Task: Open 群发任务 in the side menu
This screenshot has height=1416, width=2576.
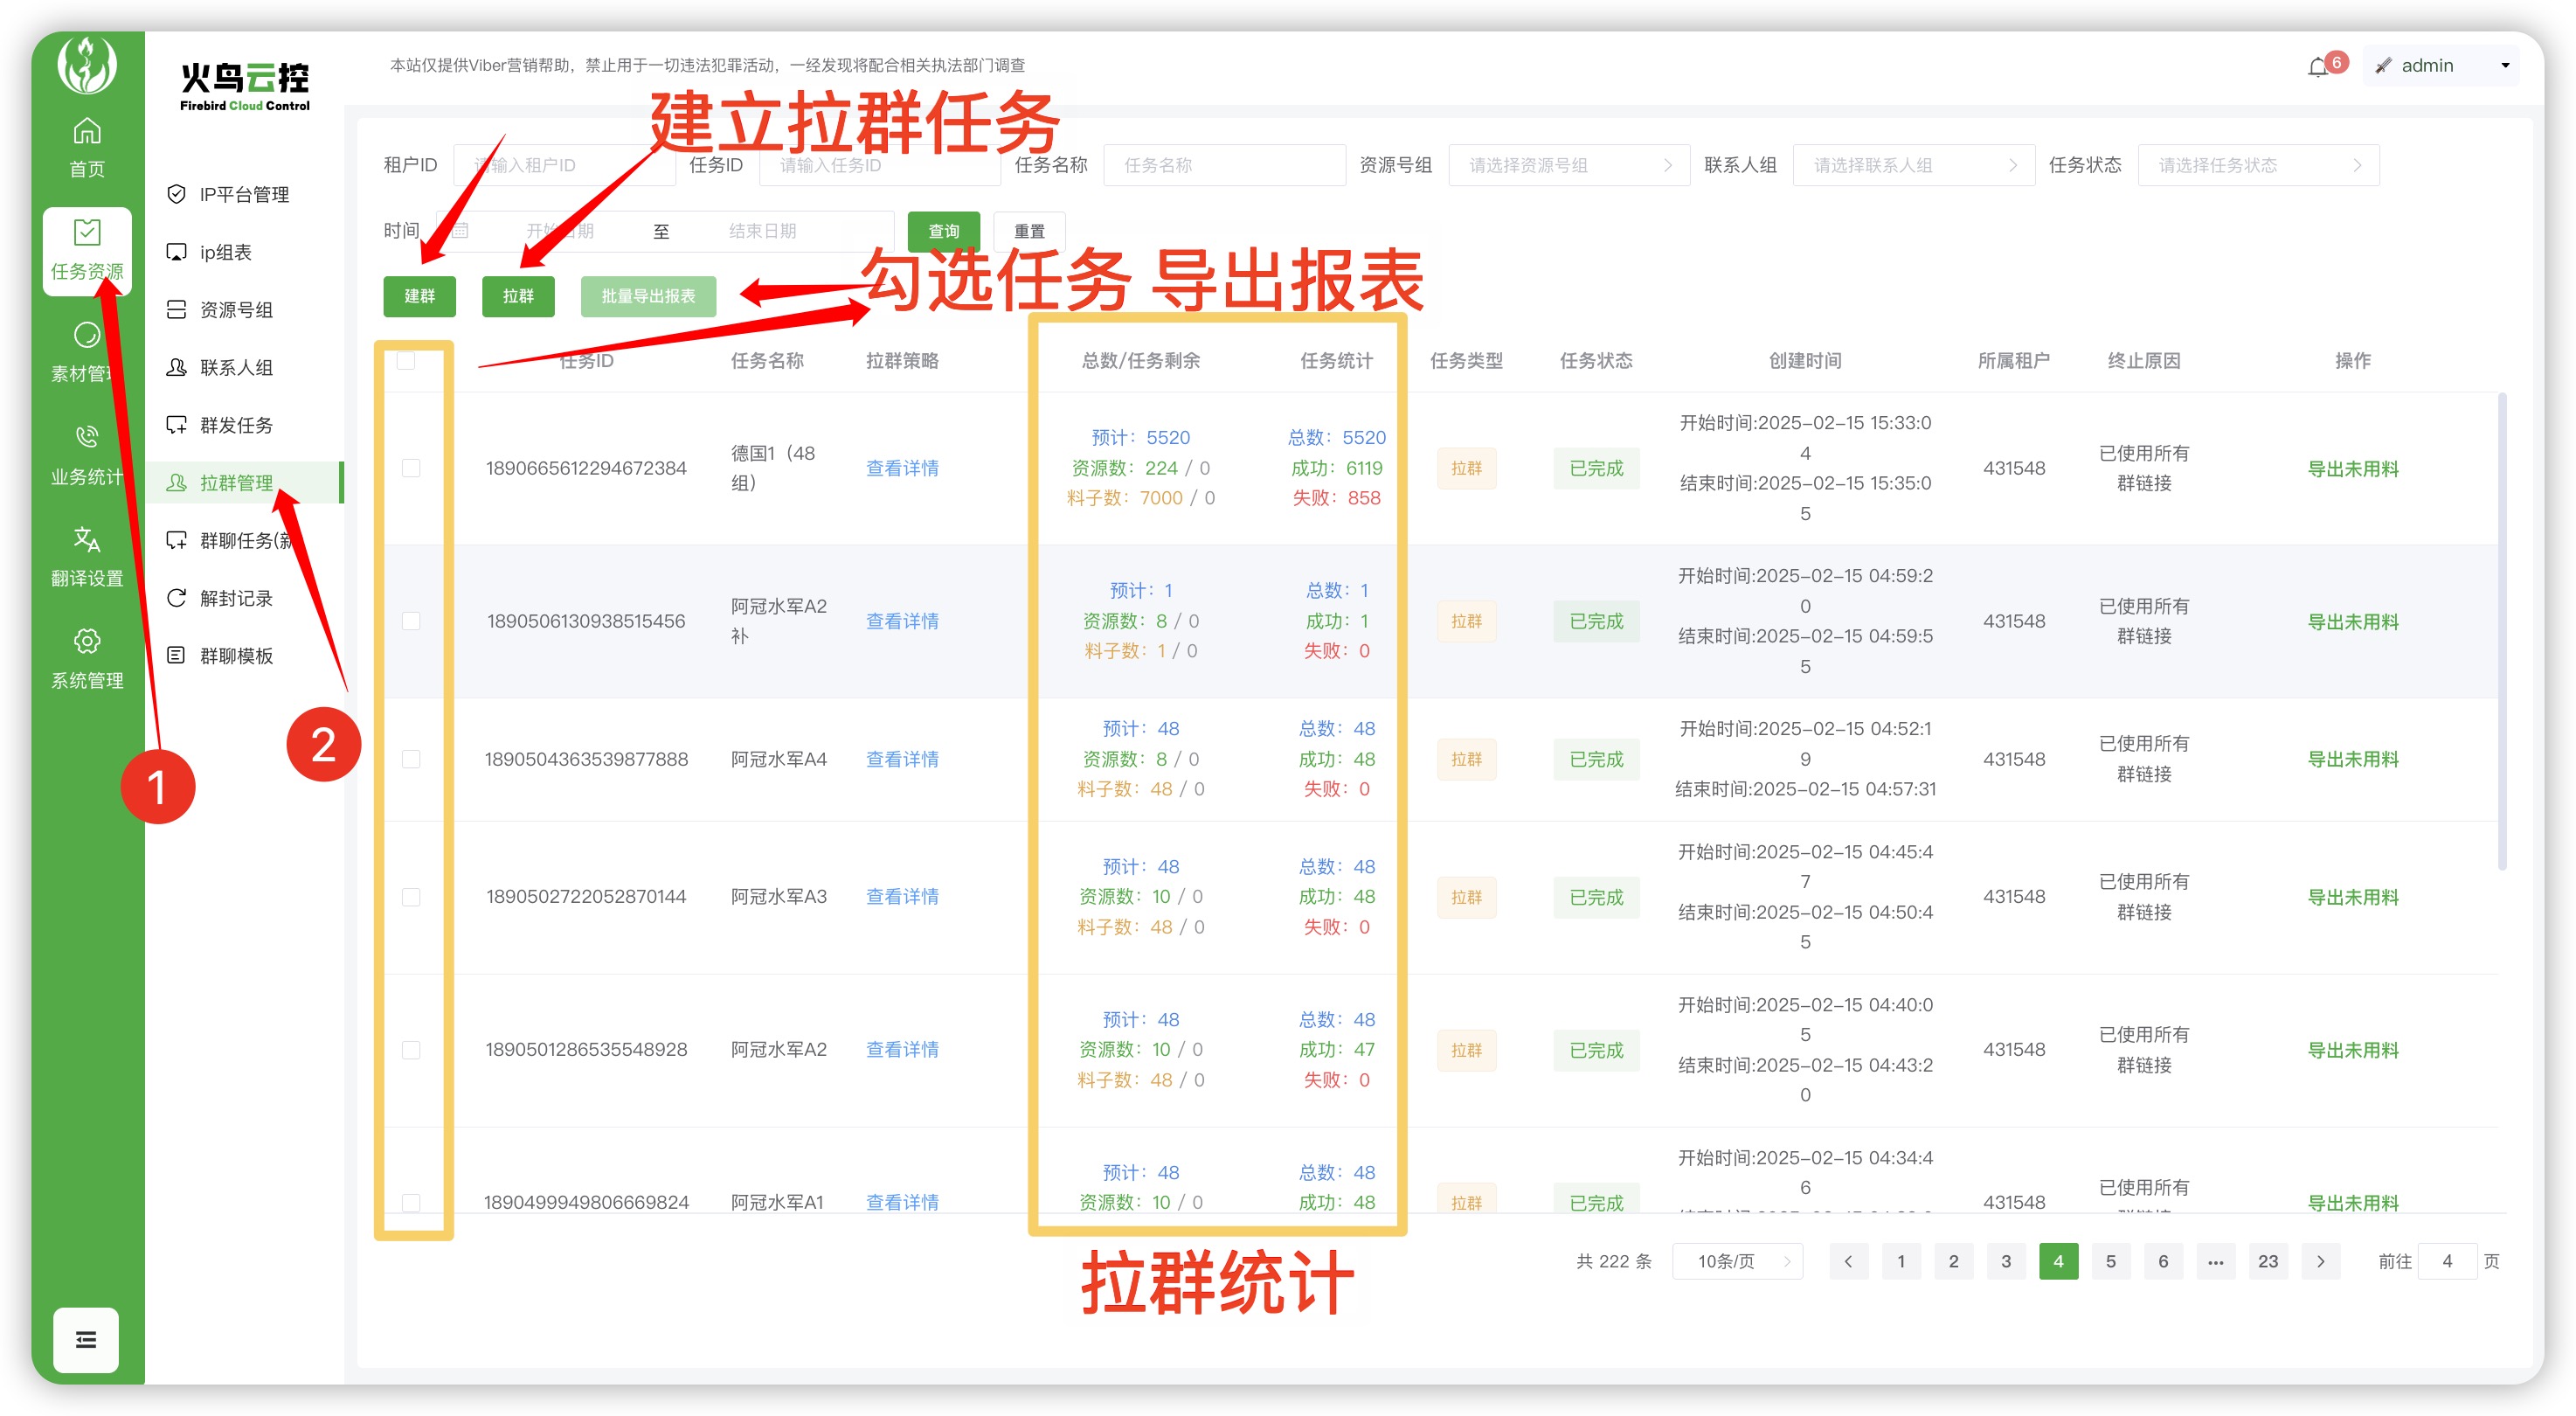Action: click(x=236, y=425)
